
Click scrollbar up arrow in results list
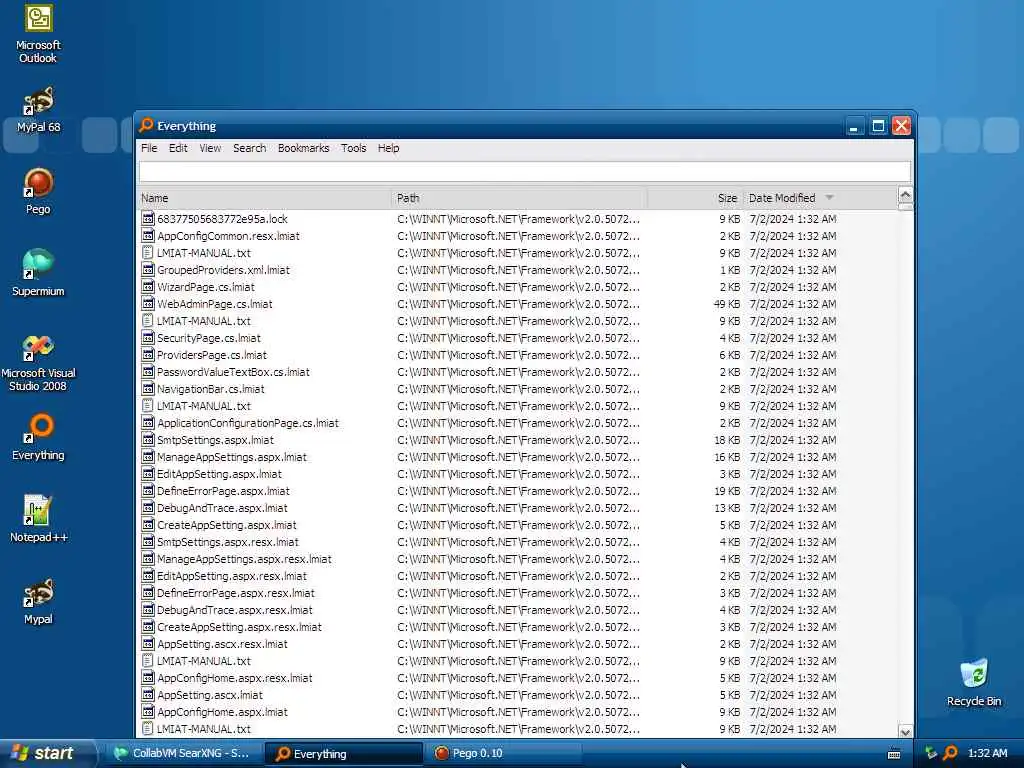(x=905, y=195)
